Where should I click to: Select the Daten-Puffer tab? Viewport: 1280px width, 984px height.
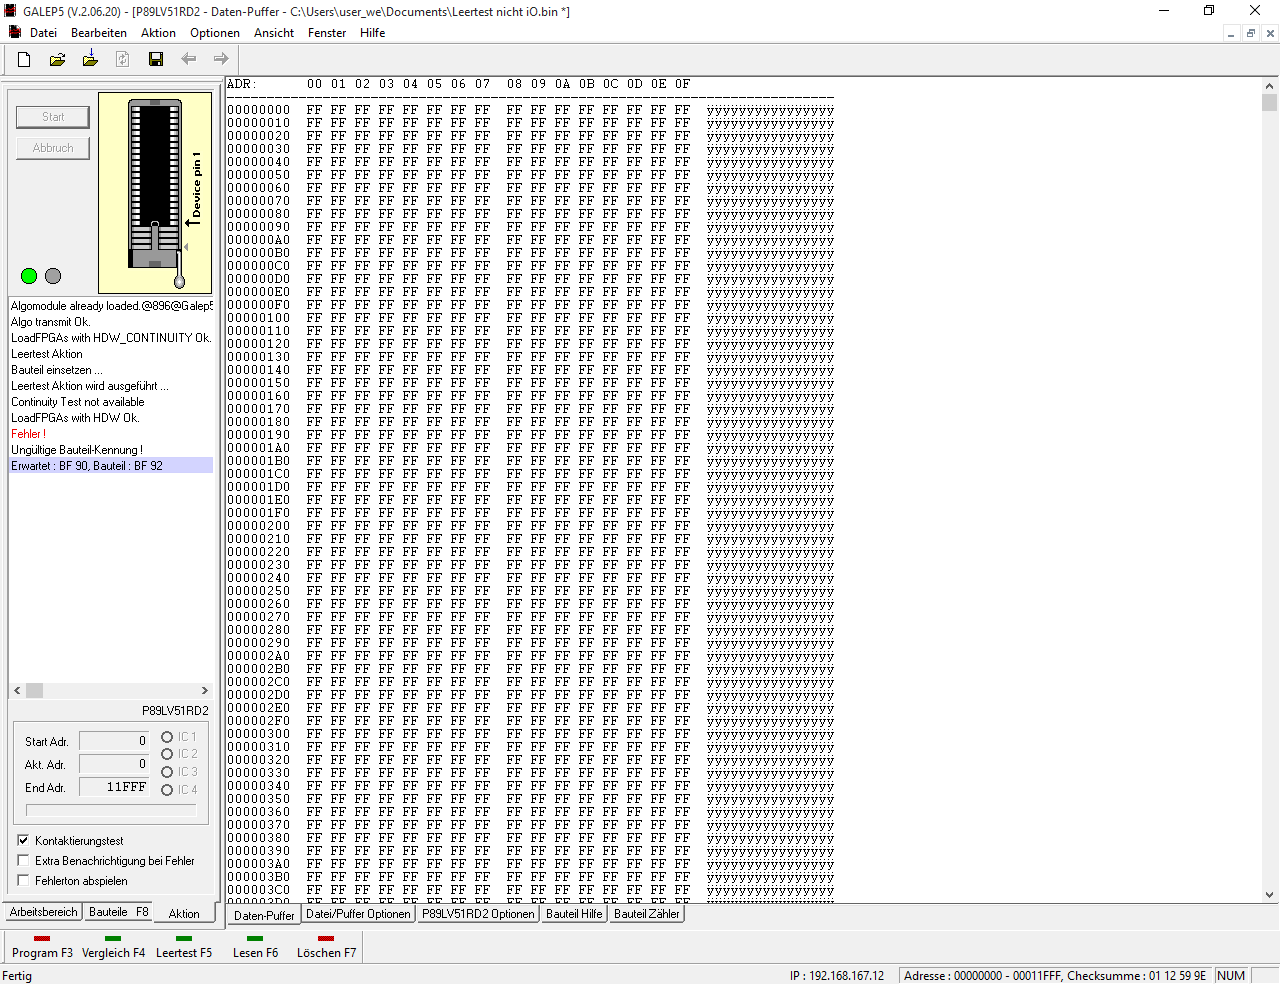pyautogui.click(x=264, y=915)
